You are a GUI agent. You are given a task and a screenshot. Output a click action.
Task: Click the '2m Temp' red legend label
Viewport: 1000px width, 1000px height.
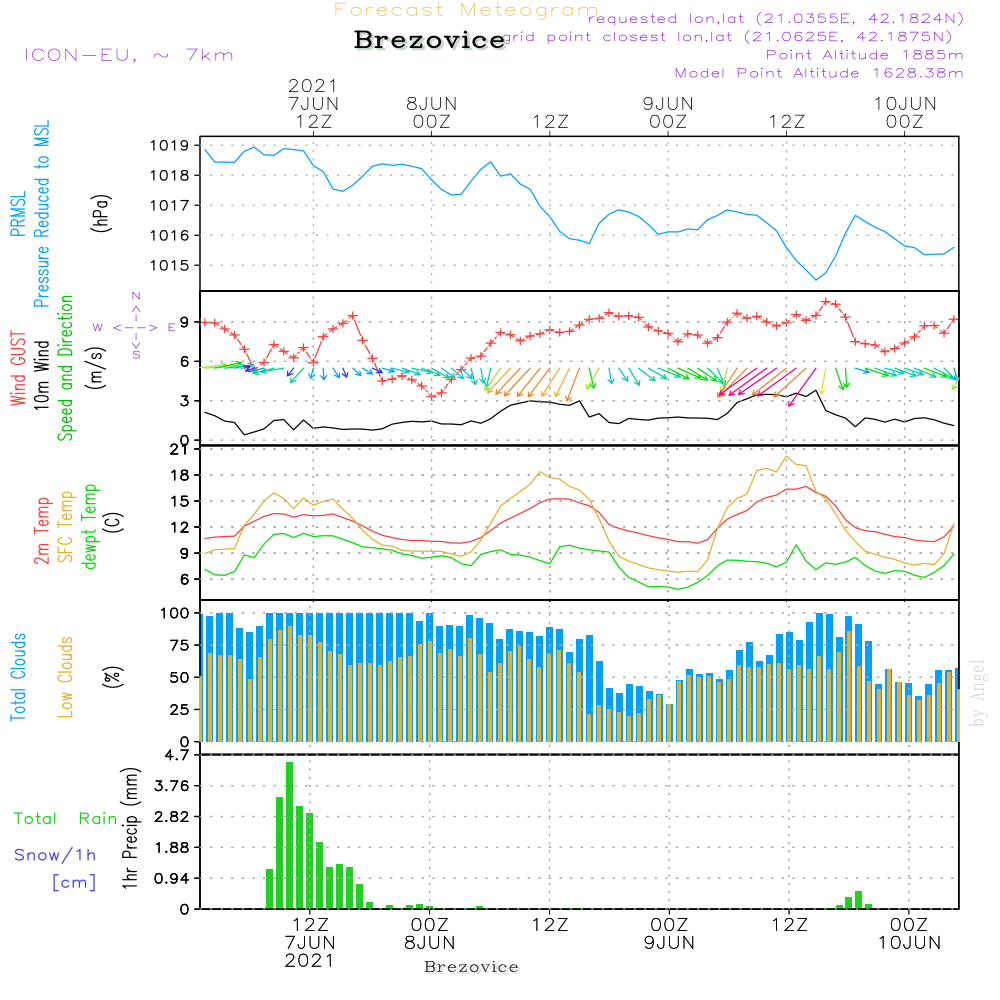point(42,531)
